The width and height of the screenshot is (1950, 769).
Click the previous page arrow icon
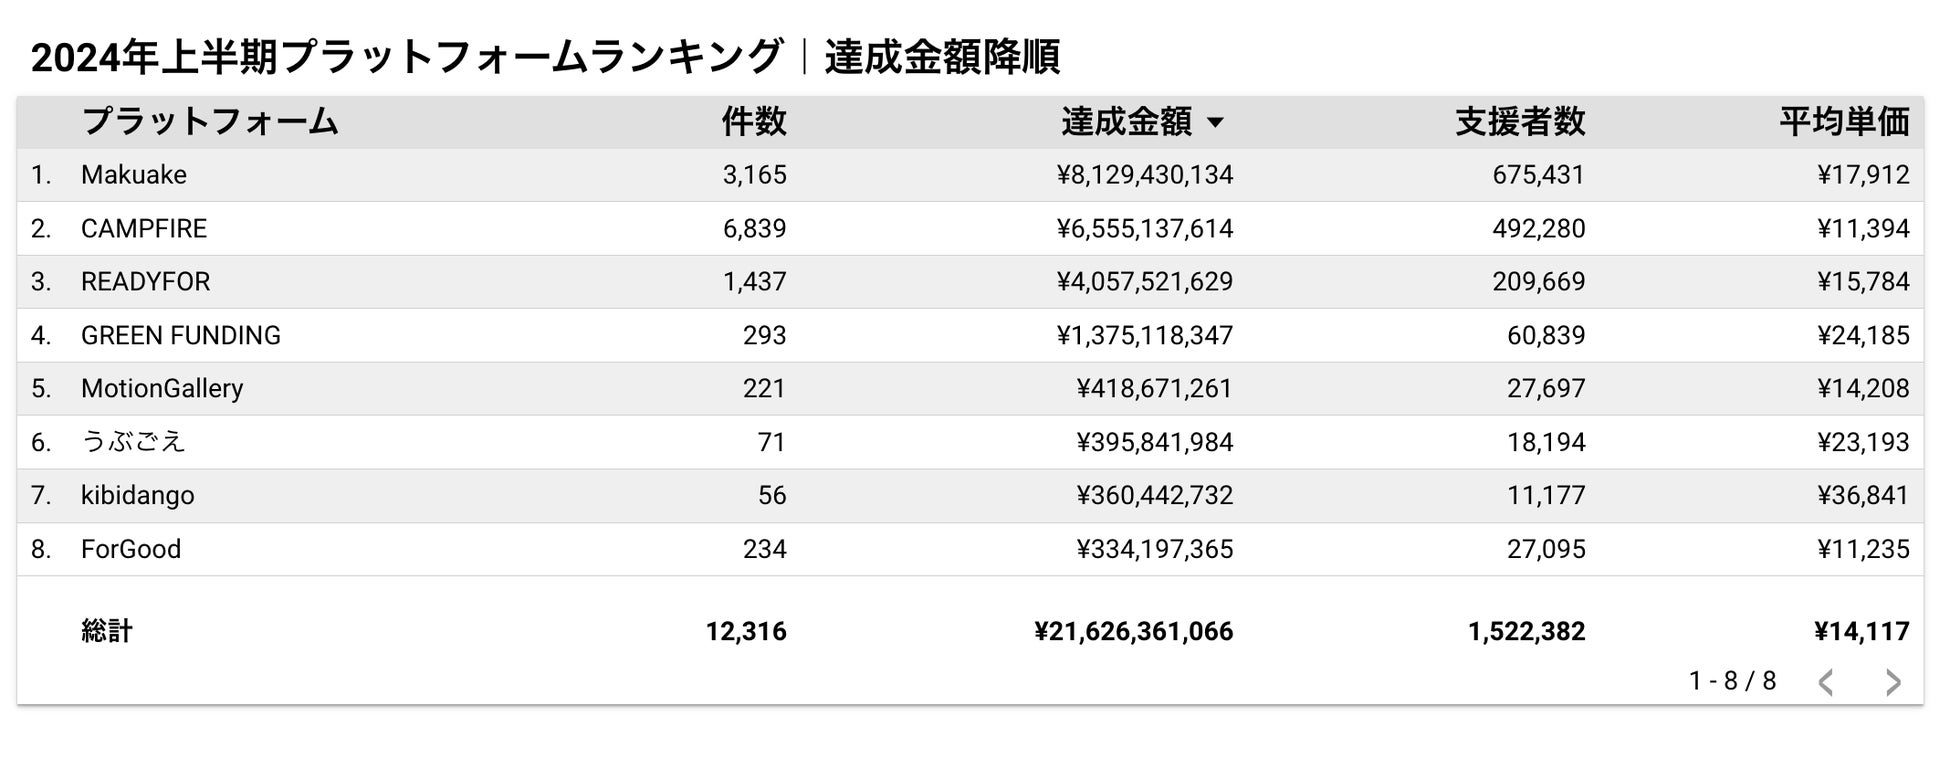1826,683
